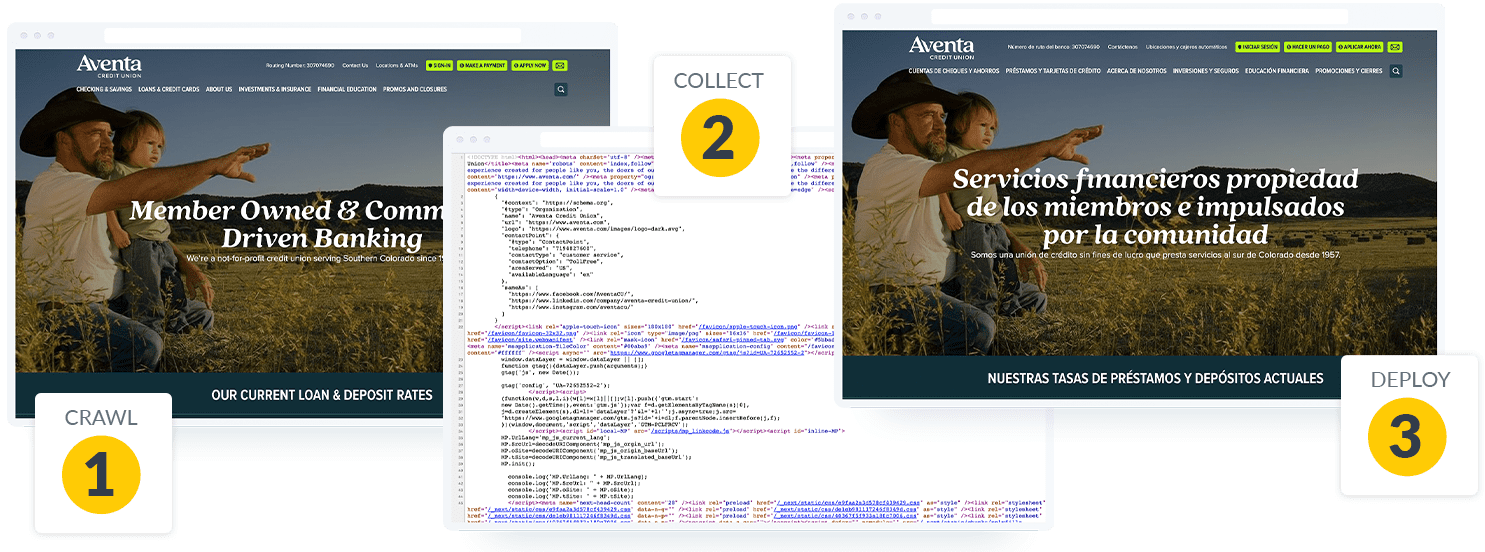Click the Routing Number text on English site
This screenshot has height=552, width=1485.
[x=299, y=65]
